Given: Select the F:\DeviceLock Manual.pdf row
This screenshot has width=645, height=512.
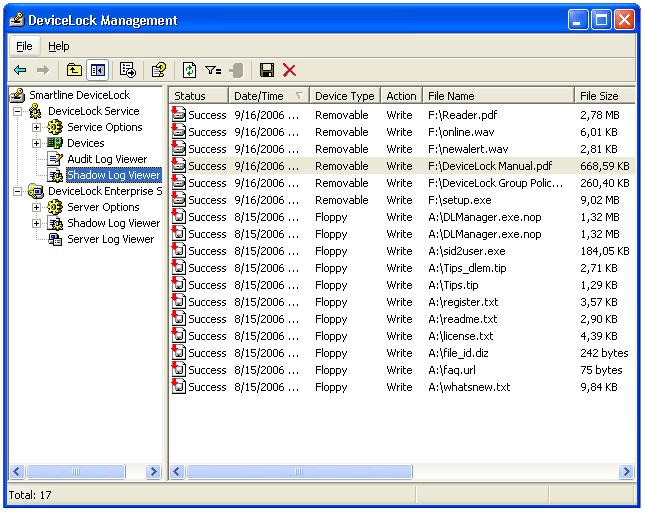Looking at the screenshot, I should tap(402, 166).
